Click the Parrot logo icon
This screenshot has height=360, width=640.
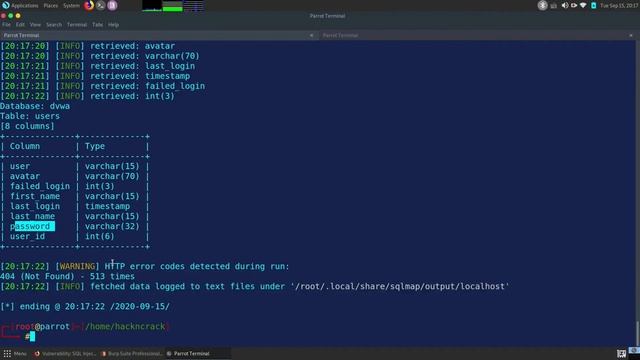pyautogui.click(x=6, y=5)
